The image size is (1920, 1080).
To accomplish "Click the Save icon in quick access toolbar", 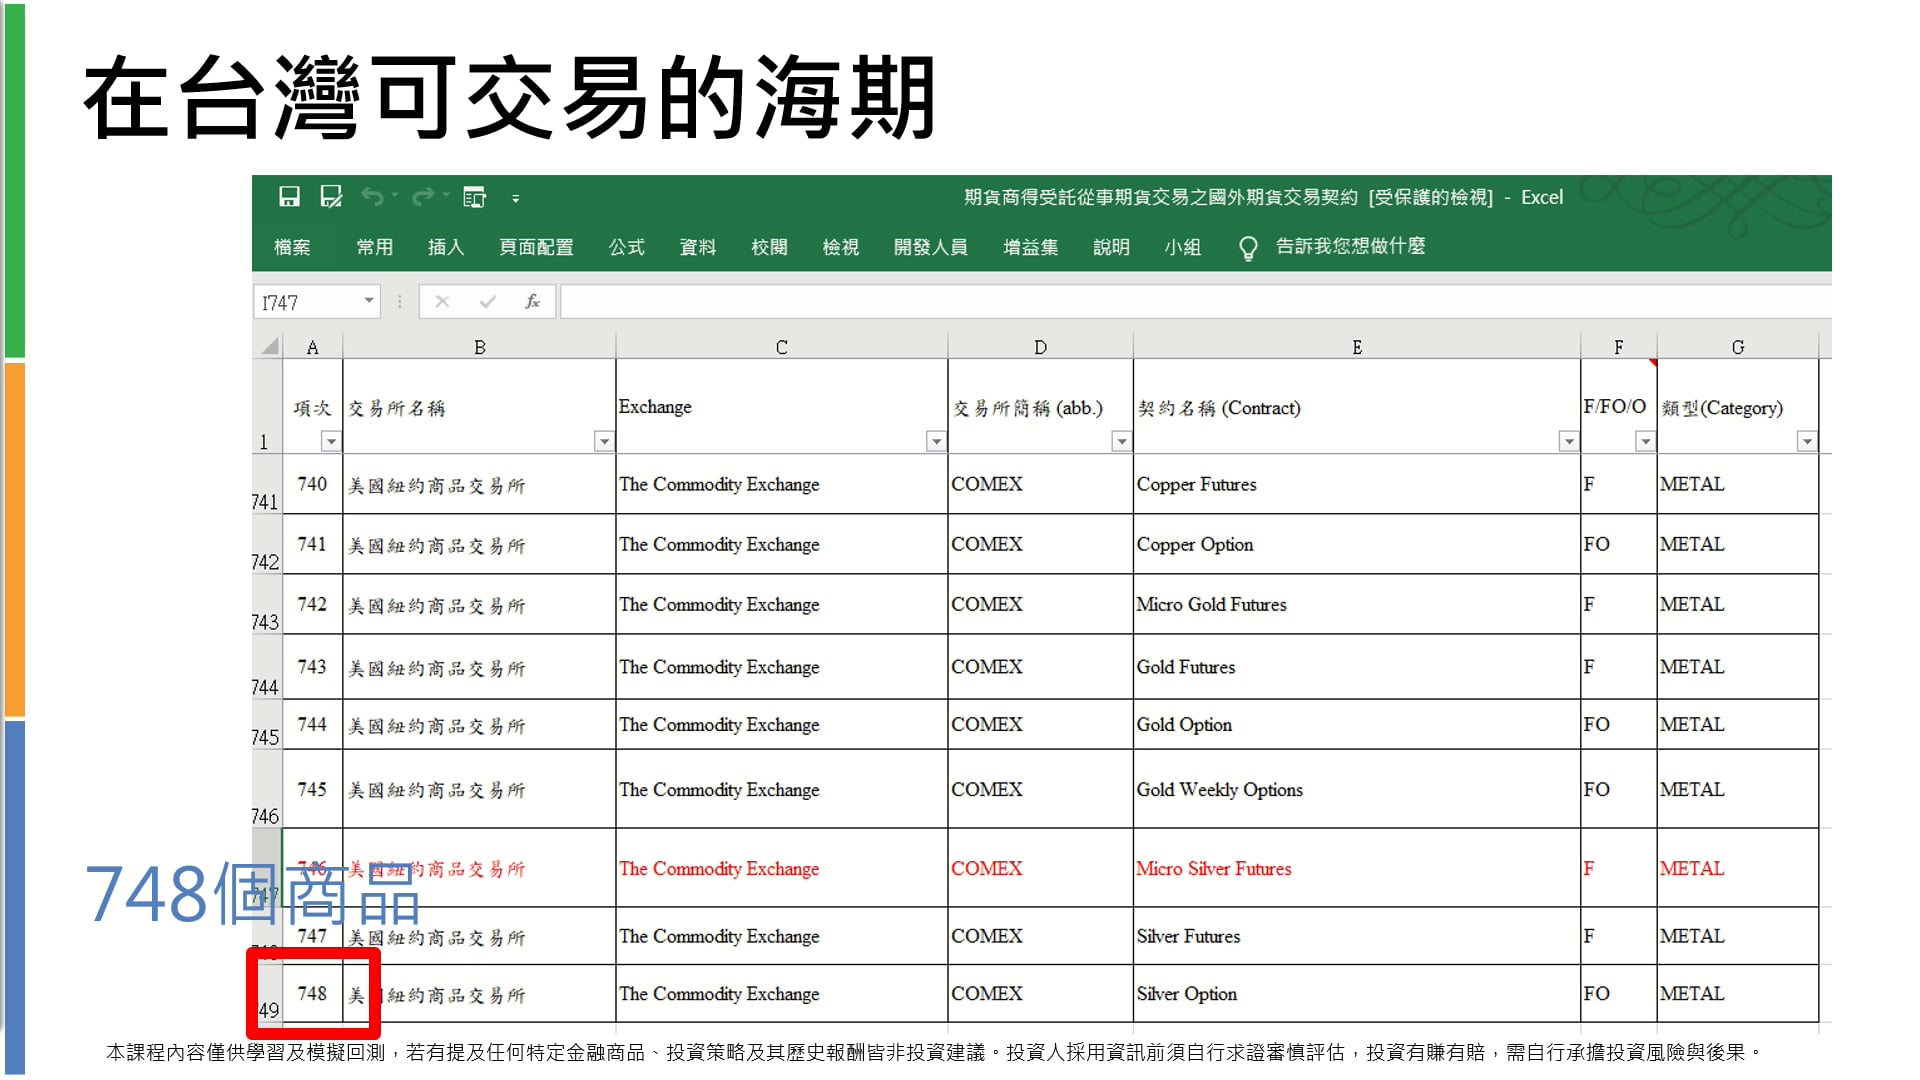I will tap(289, 197).
